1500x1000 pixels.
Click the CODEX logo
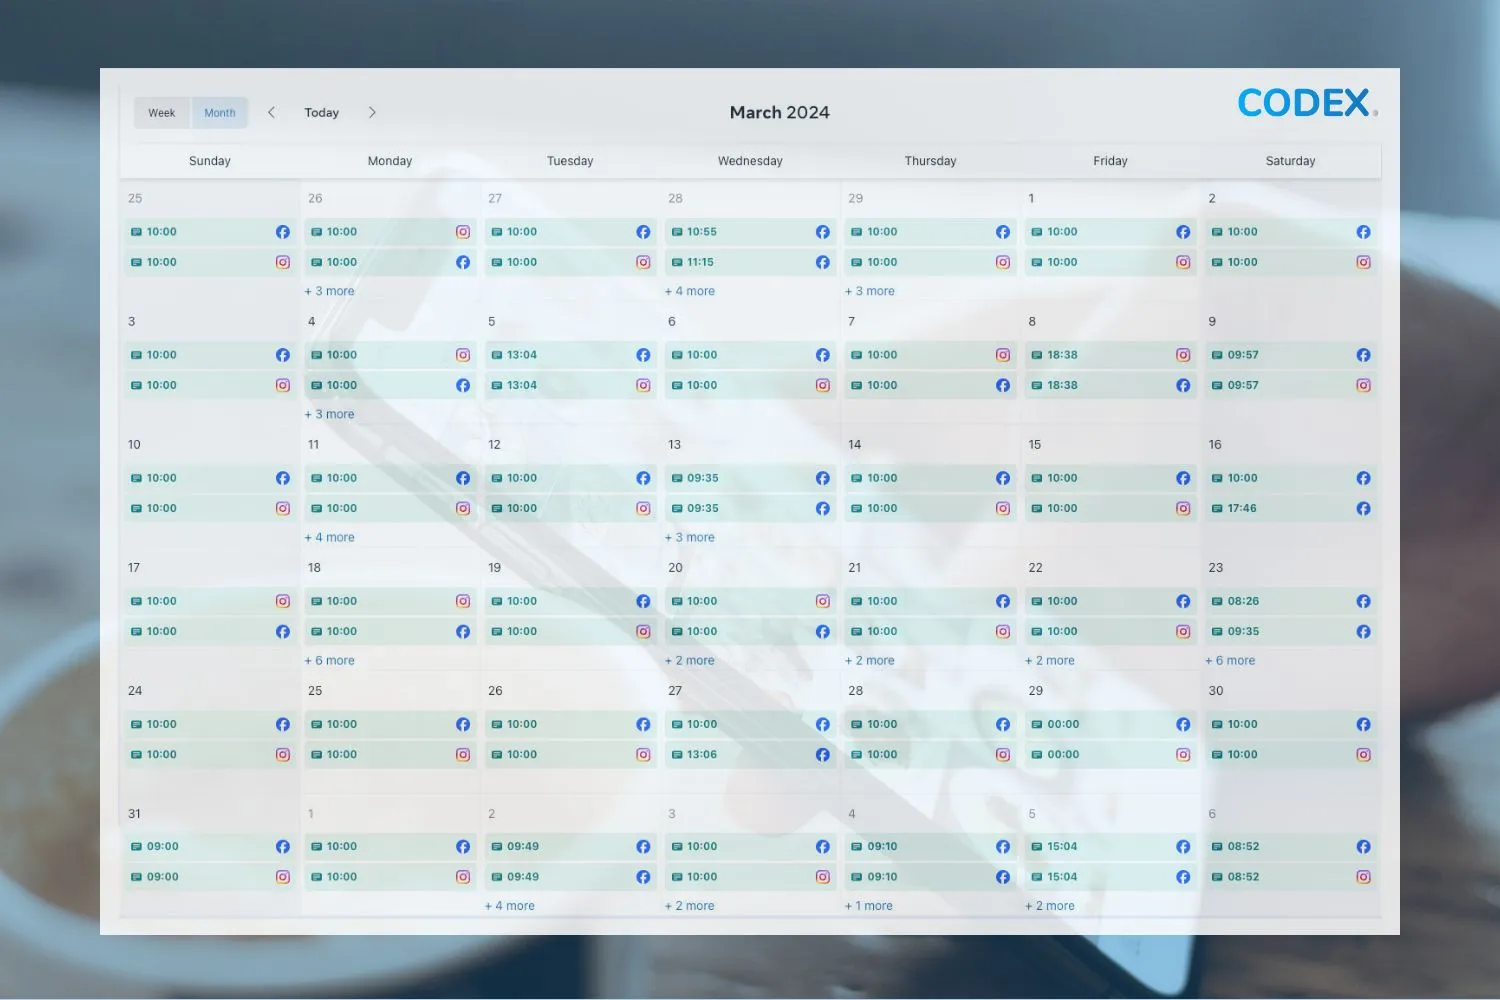coord(1307,102)
